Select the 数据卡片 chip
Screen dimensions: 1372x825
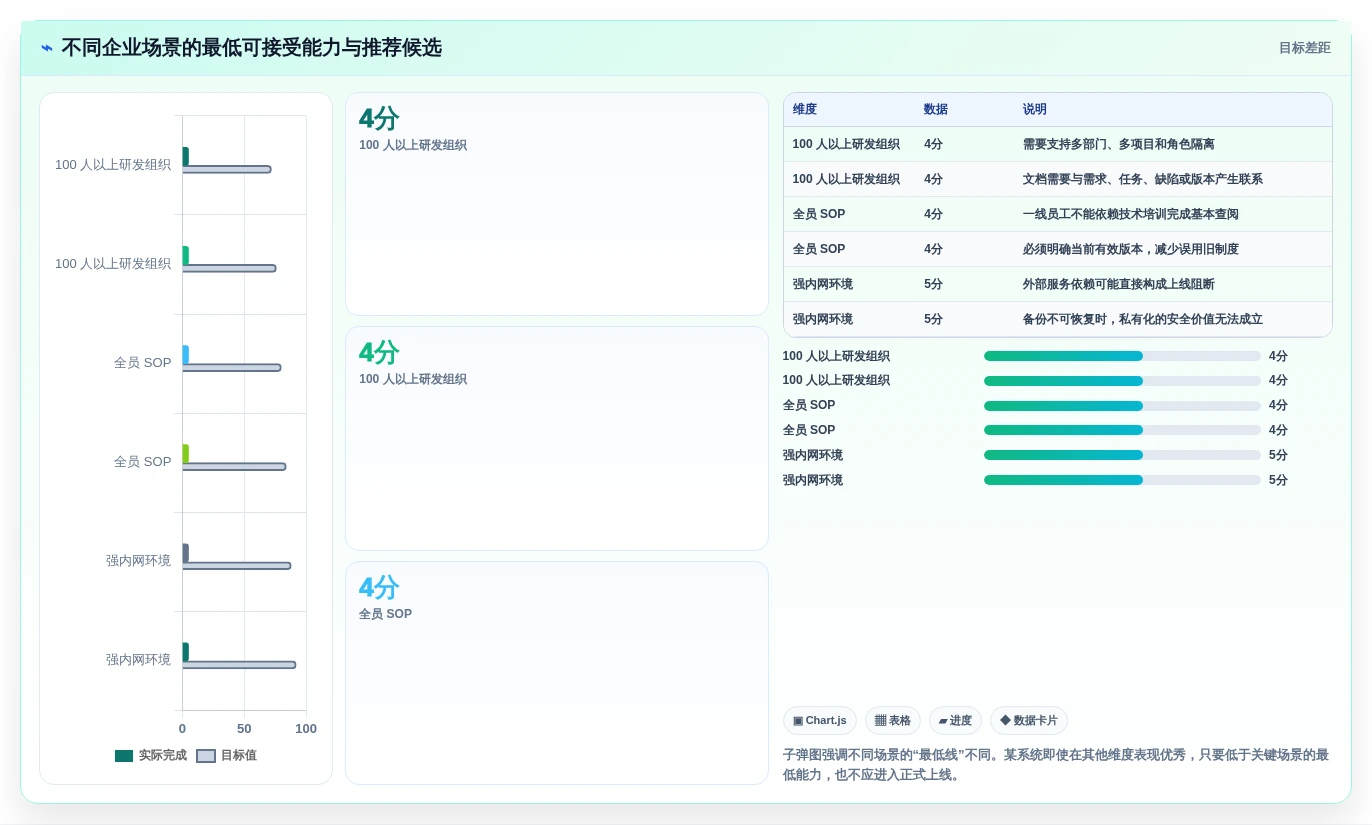pyautogui.click(x=1029, y=721)
